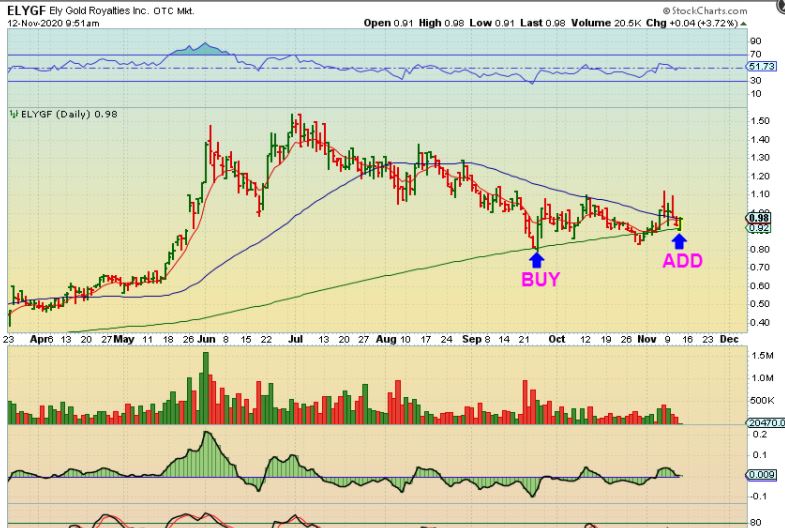Click the 30 level on RSI axis
785x528 pixels.
click(x=755, y=80)
